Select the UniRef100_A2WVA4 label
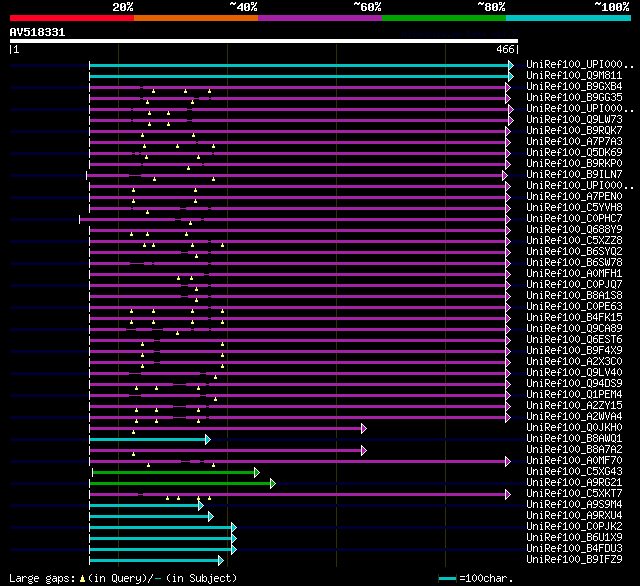The width and height of the screenshot is (640, 586). tap(574, 417)
